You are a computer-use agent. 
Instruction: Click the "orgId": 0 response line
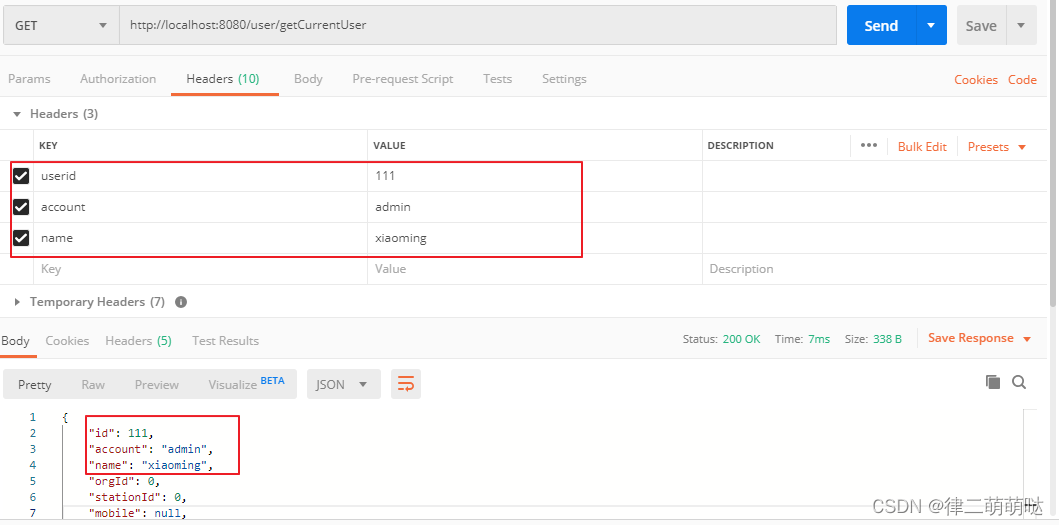point(124,482)
